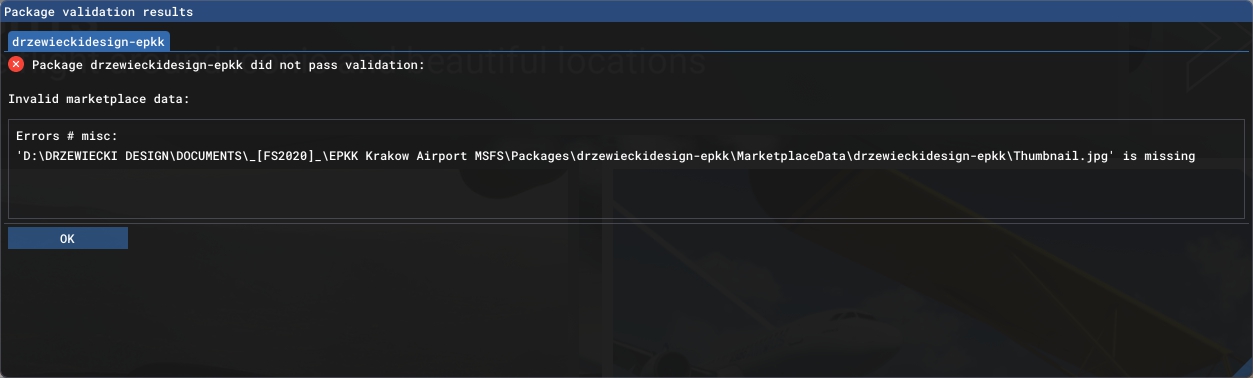Click the blank area below the OK button
The width and height of the screenshot is (1253, 378).
[626, 313]
